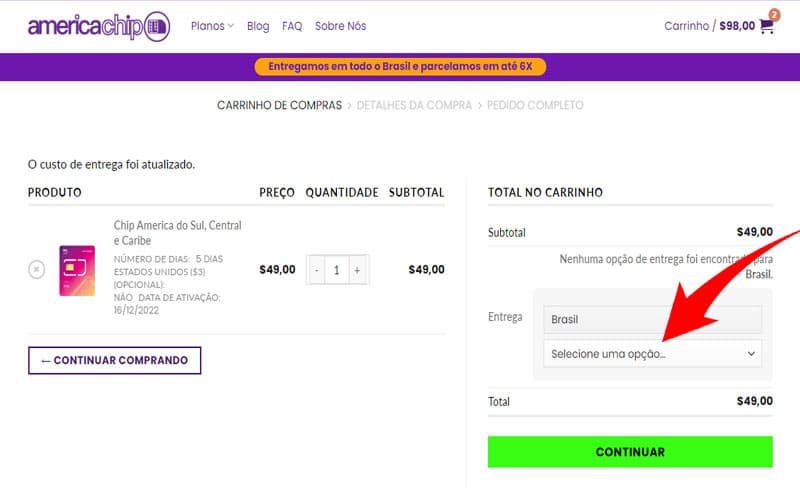Image resolution: width=800 pixels, height=500 pixels.
Task: Expand the Planos menu
Action: tap(212, 26)
